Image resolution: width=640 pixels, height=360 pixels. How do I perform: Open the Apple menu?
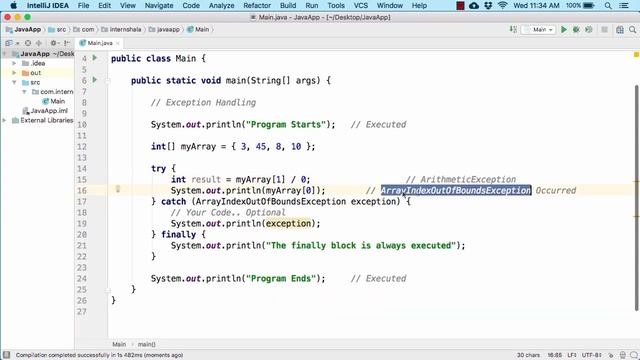pos(13,6)
